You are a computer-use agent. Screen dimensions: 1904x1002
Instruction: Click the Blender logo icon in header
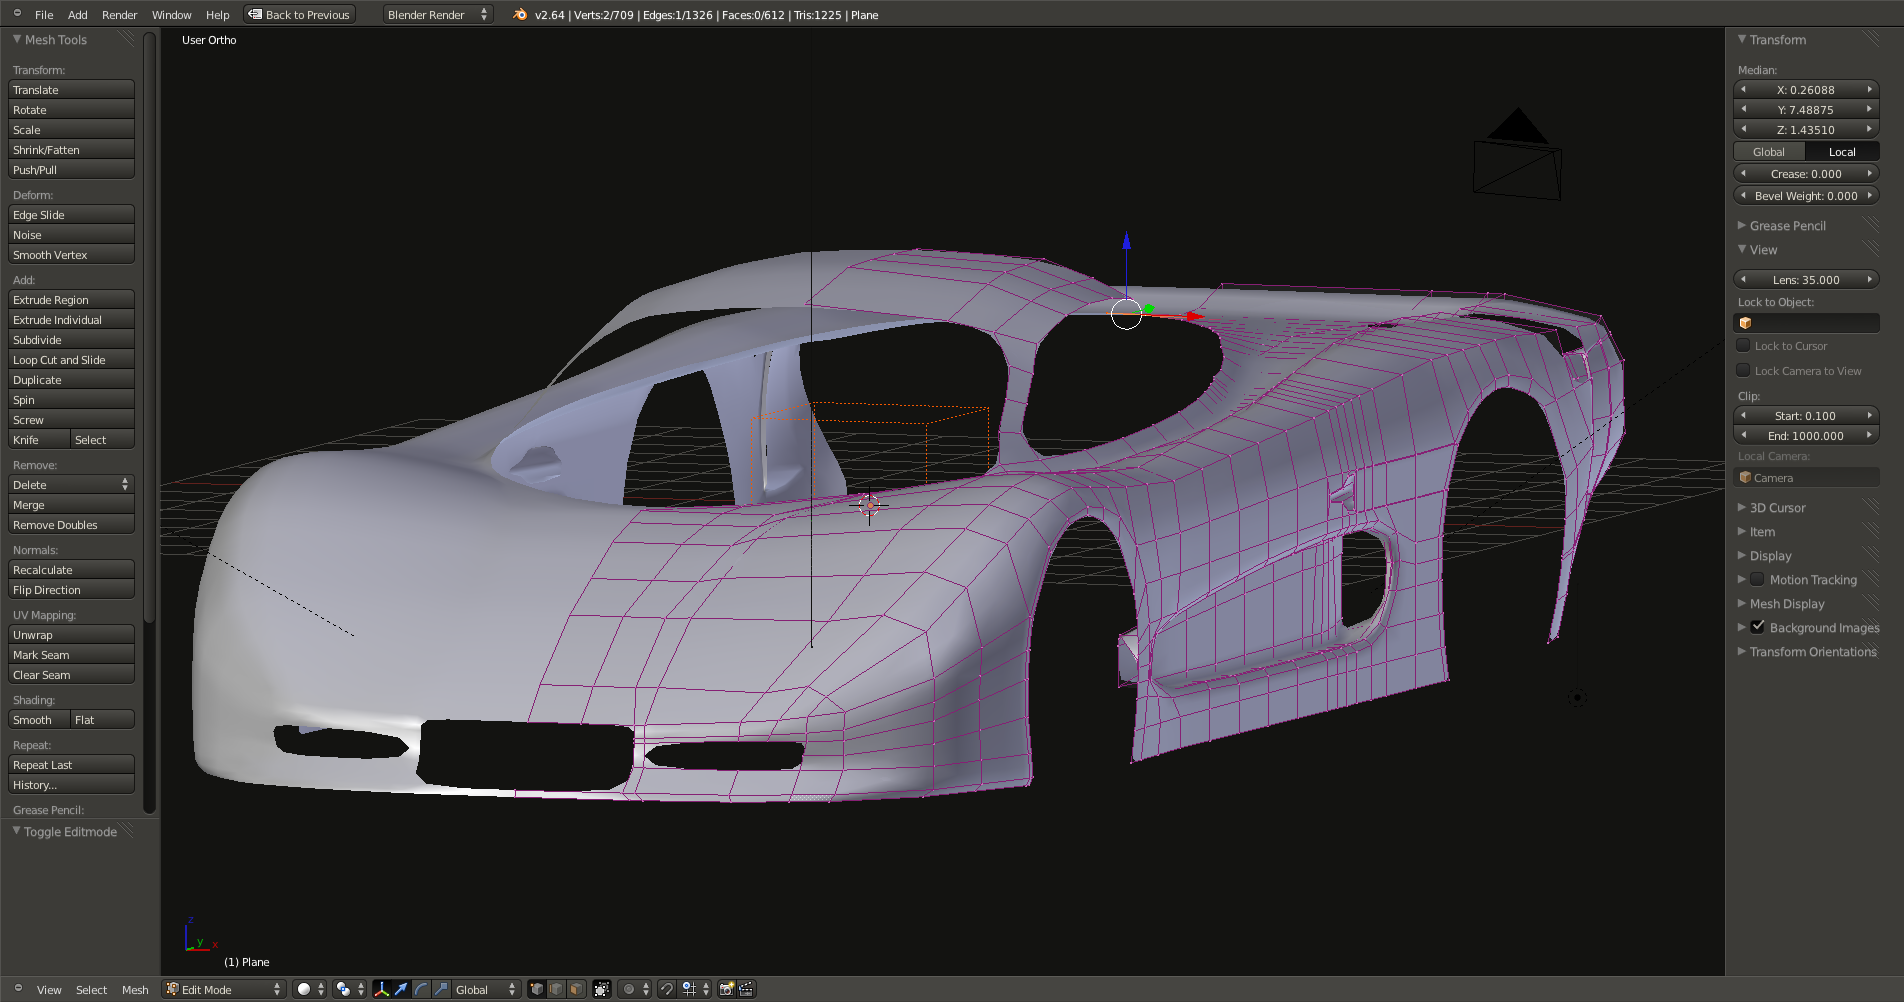pyautogui.click(x=519, y=14)
